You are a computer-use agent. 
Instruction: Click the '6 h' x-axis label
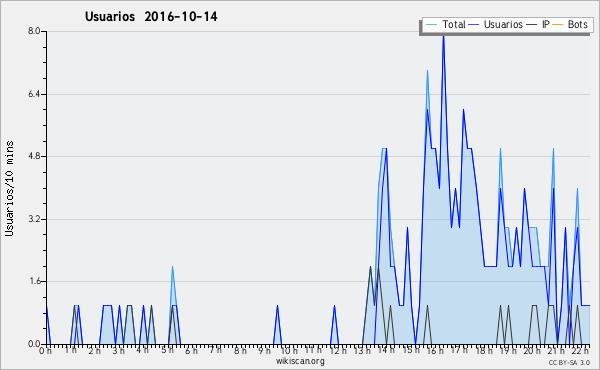191,350
